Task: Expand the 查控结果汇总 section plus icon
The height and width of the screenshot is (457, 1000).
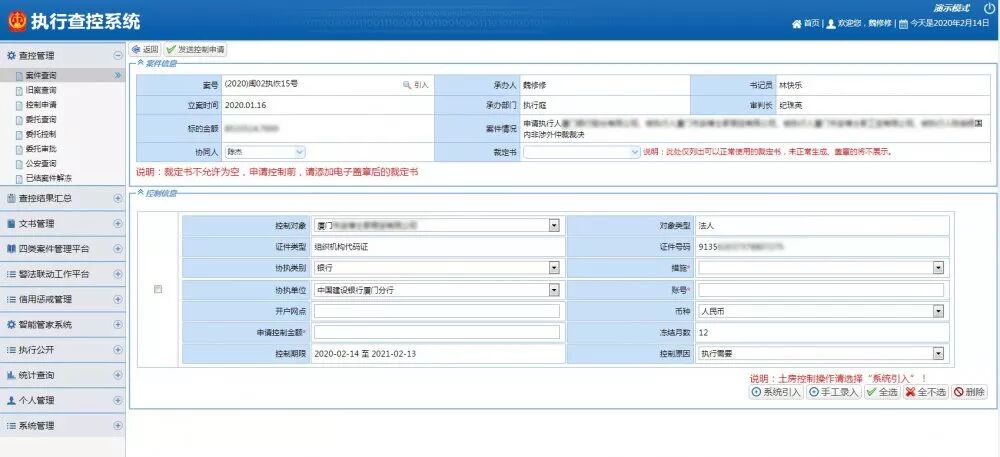Action: click(x=117, y=198)
